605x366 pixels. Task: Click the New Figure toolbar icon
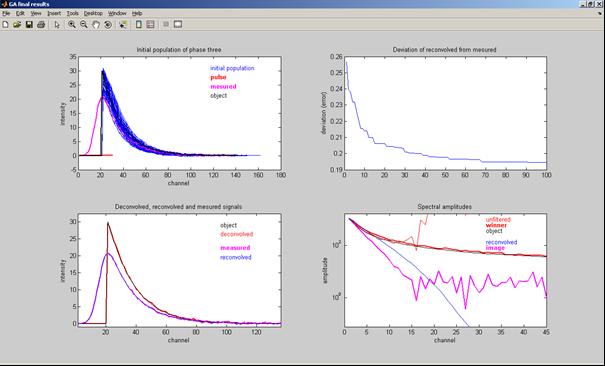[5, 25]
